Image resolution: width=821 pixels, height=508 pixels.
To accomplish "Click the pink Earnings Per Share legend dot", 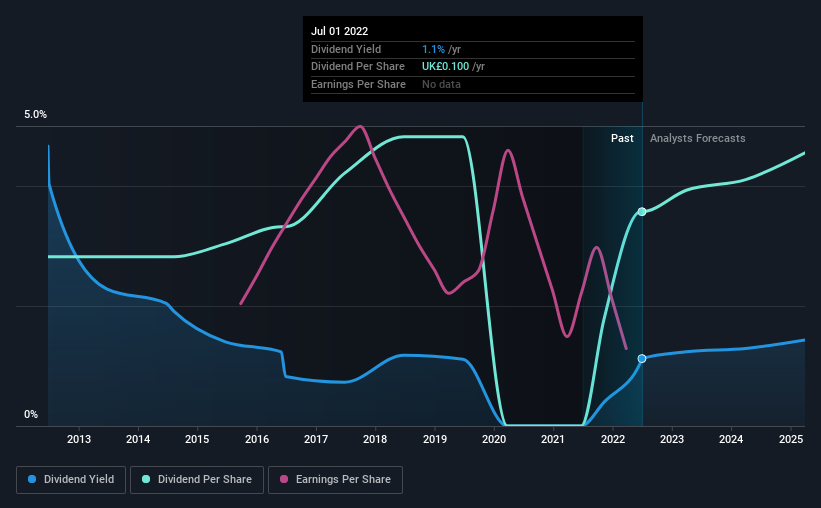I will point(284,479).
